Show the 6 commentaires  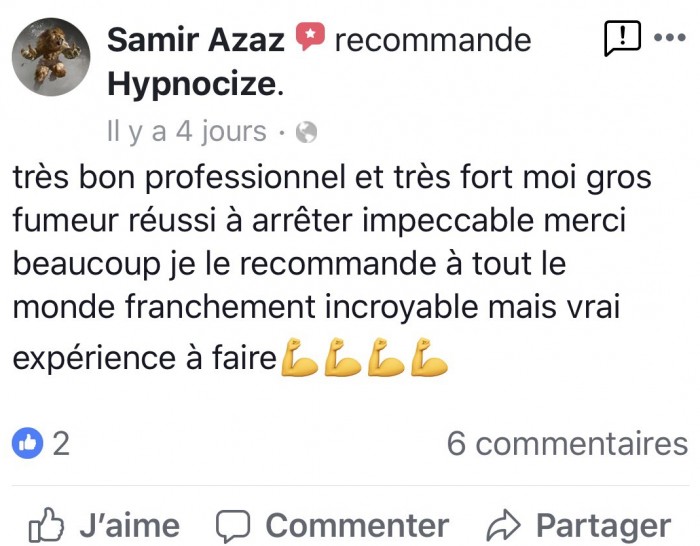(x=567, y=444)
